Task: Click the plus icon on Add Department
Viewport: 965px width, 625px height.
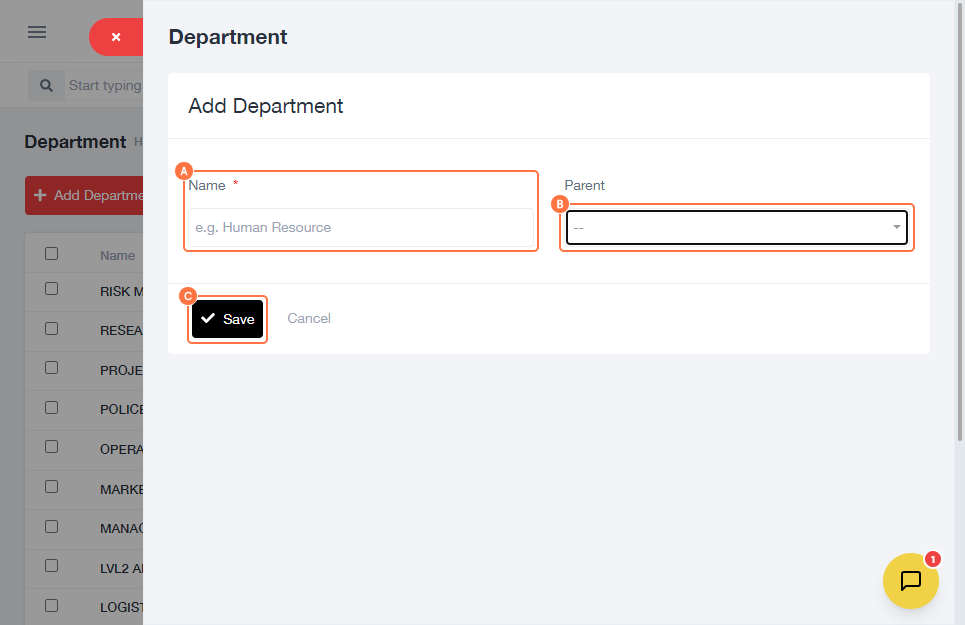Action: [x=40, y=195]
